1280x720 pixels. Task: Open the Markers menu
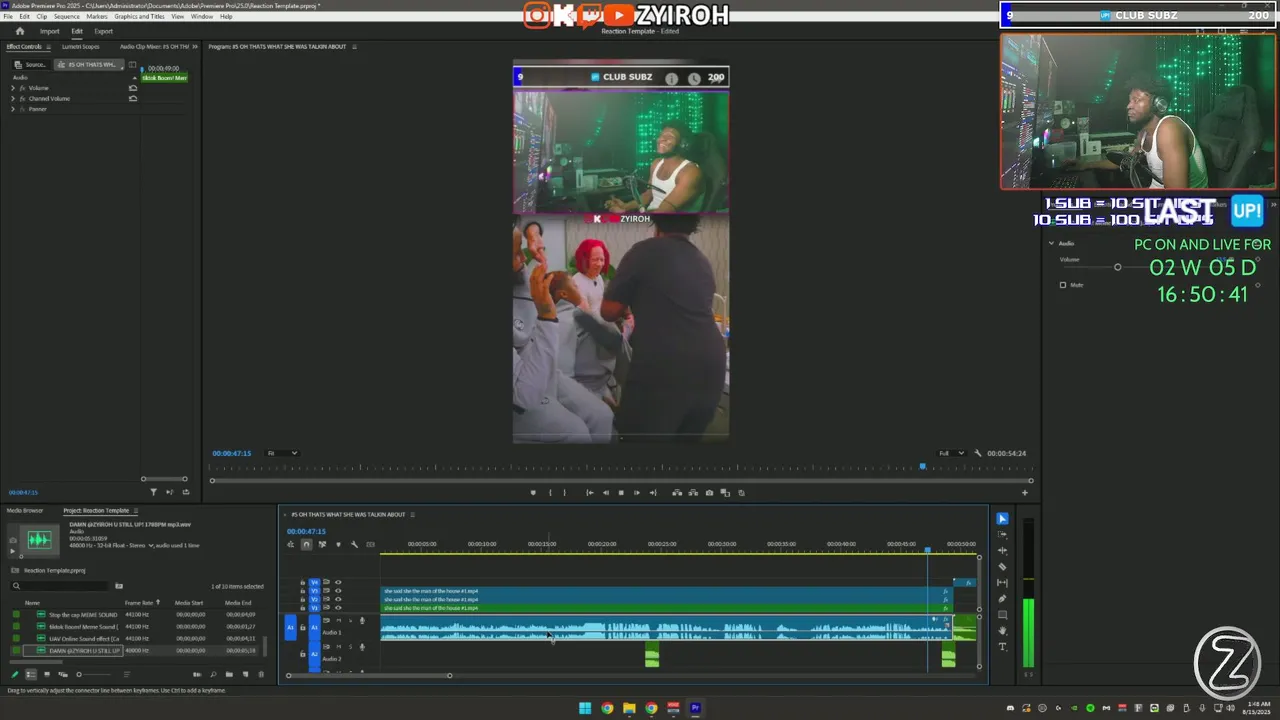[97, 17]
